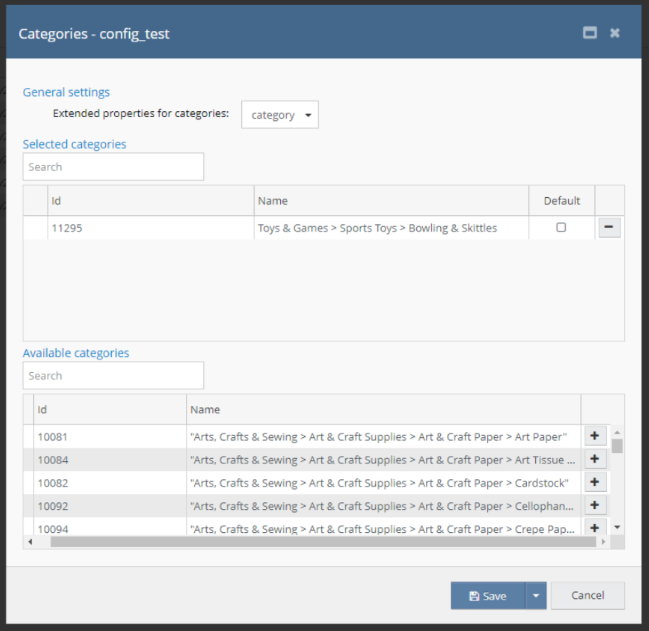Sort available categories by Id column
This screenshot has width=649, height=631.
(x=108, y=409)
